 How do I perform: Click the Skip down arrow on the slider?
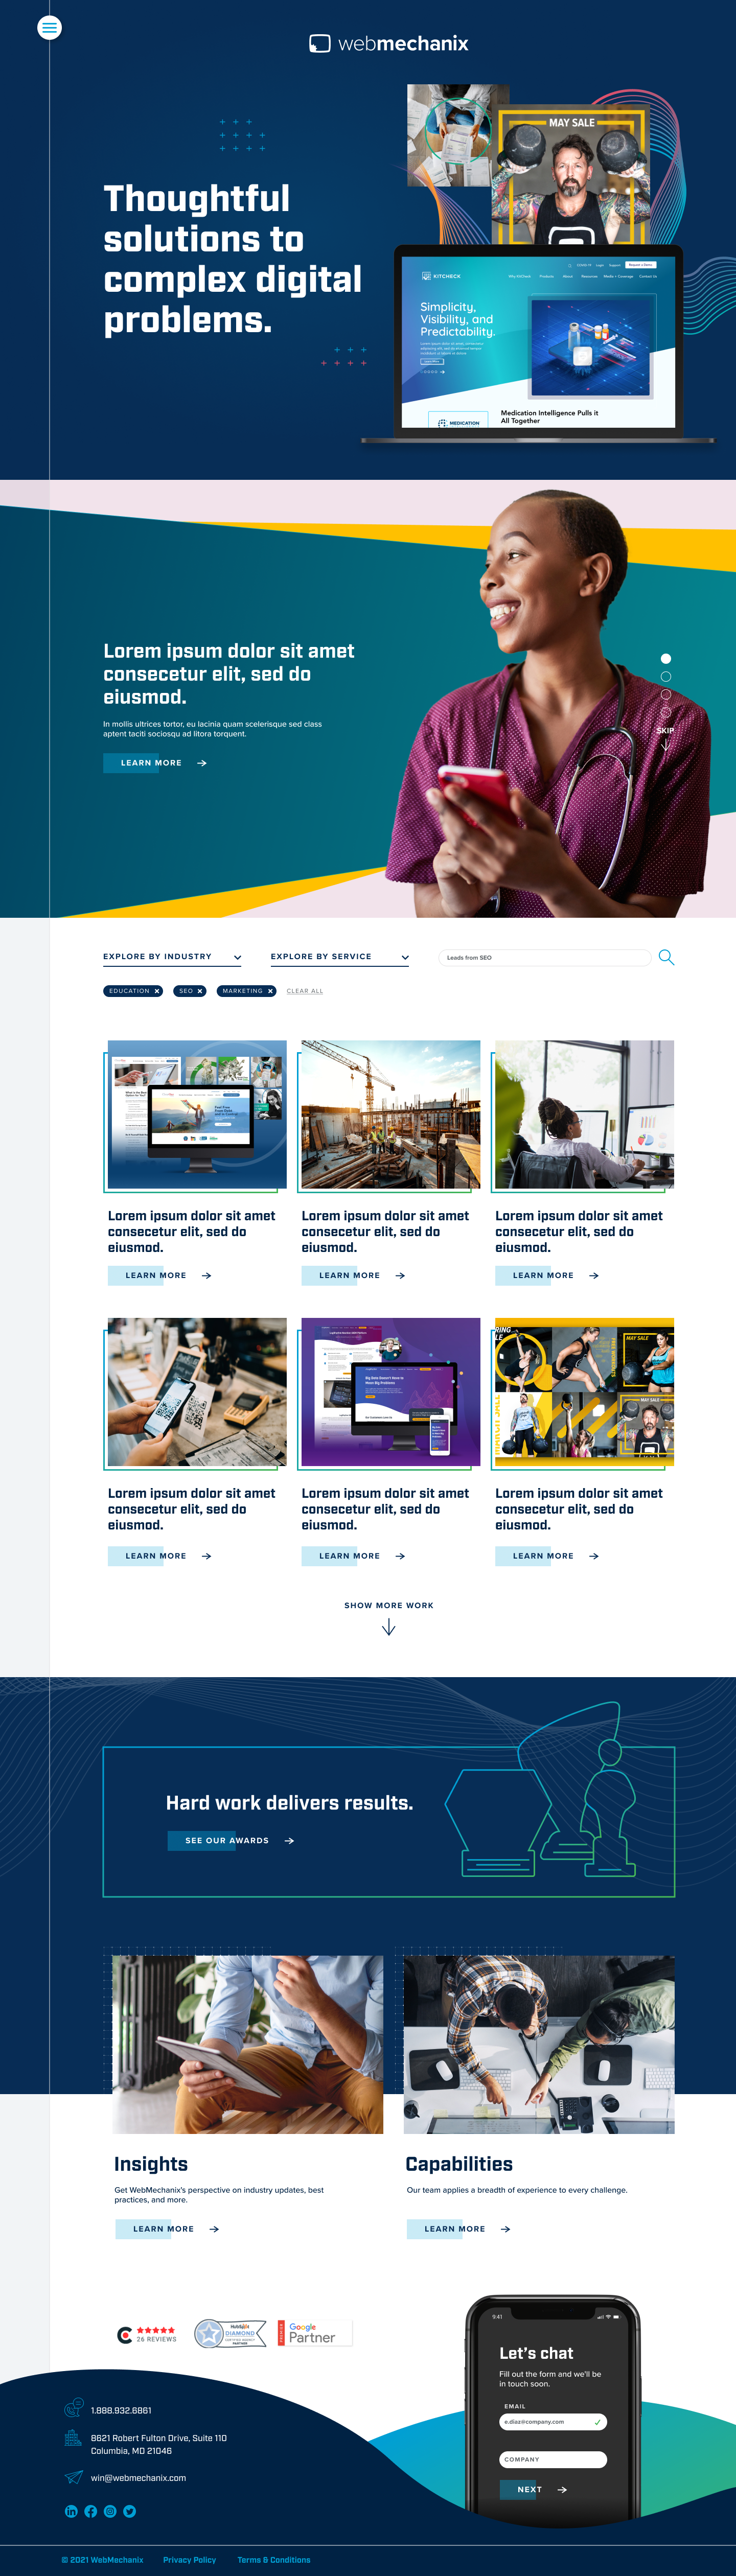[x=665, y=745]
